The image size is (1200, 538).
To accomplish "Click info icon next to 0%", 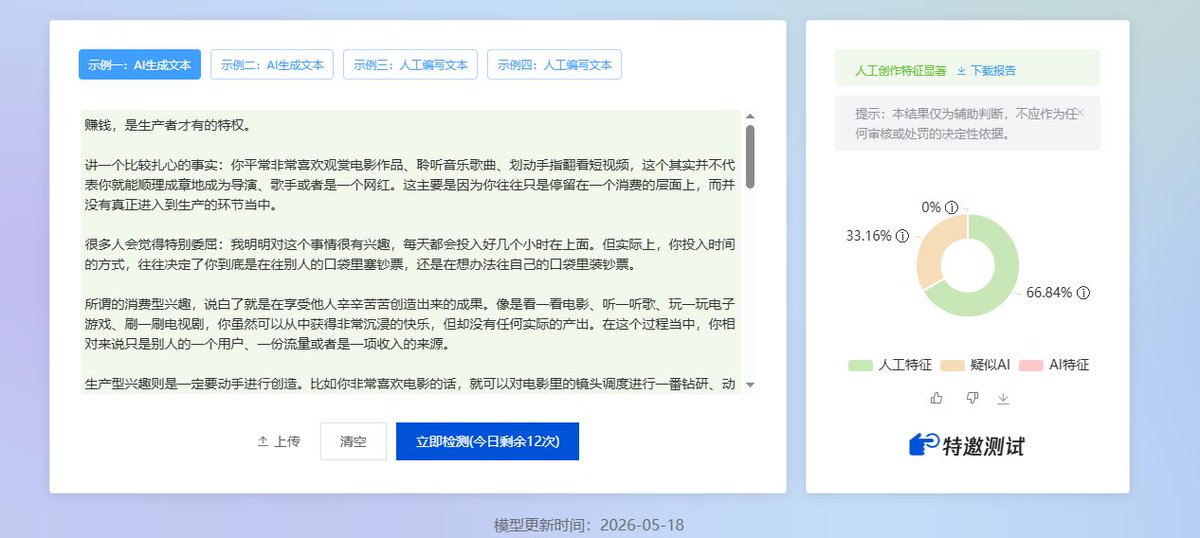I will click(952, 207).
